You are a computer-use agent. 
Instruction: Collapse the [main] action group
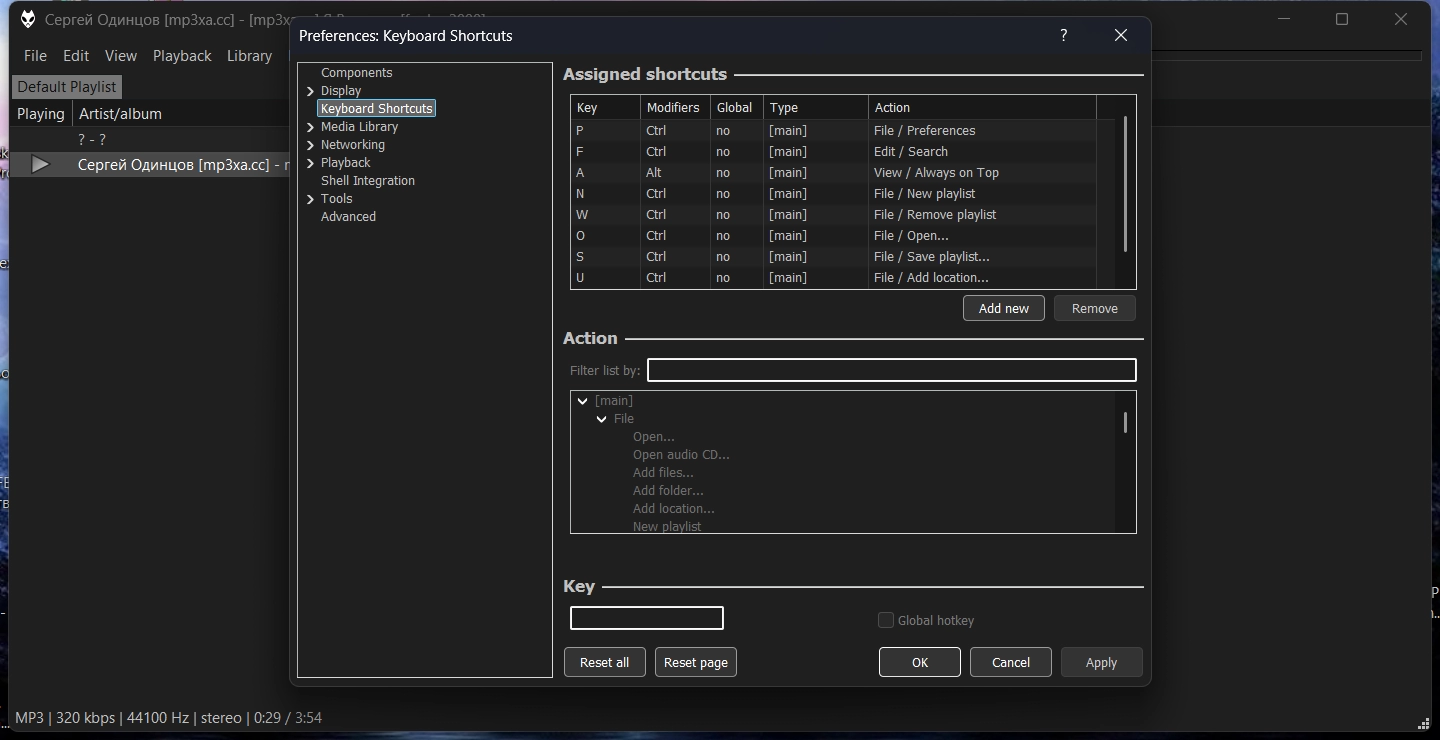pos(582,401)
